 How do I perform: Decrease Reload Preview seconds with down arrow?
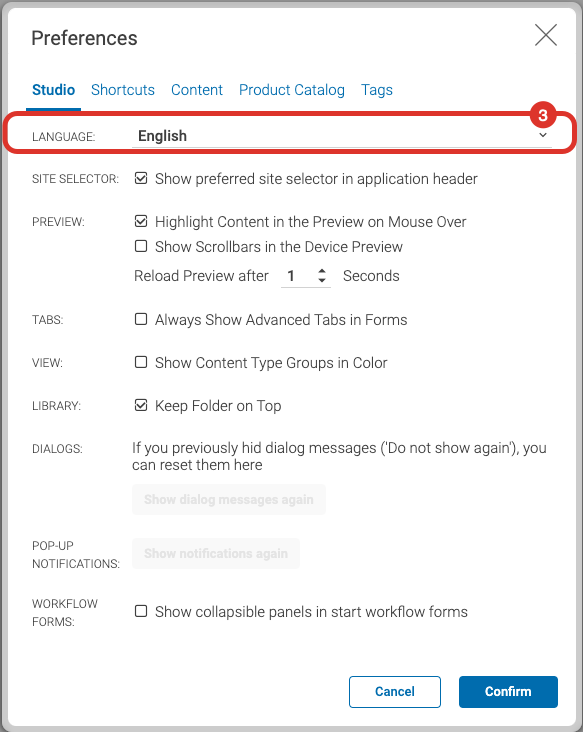(322, 280)
